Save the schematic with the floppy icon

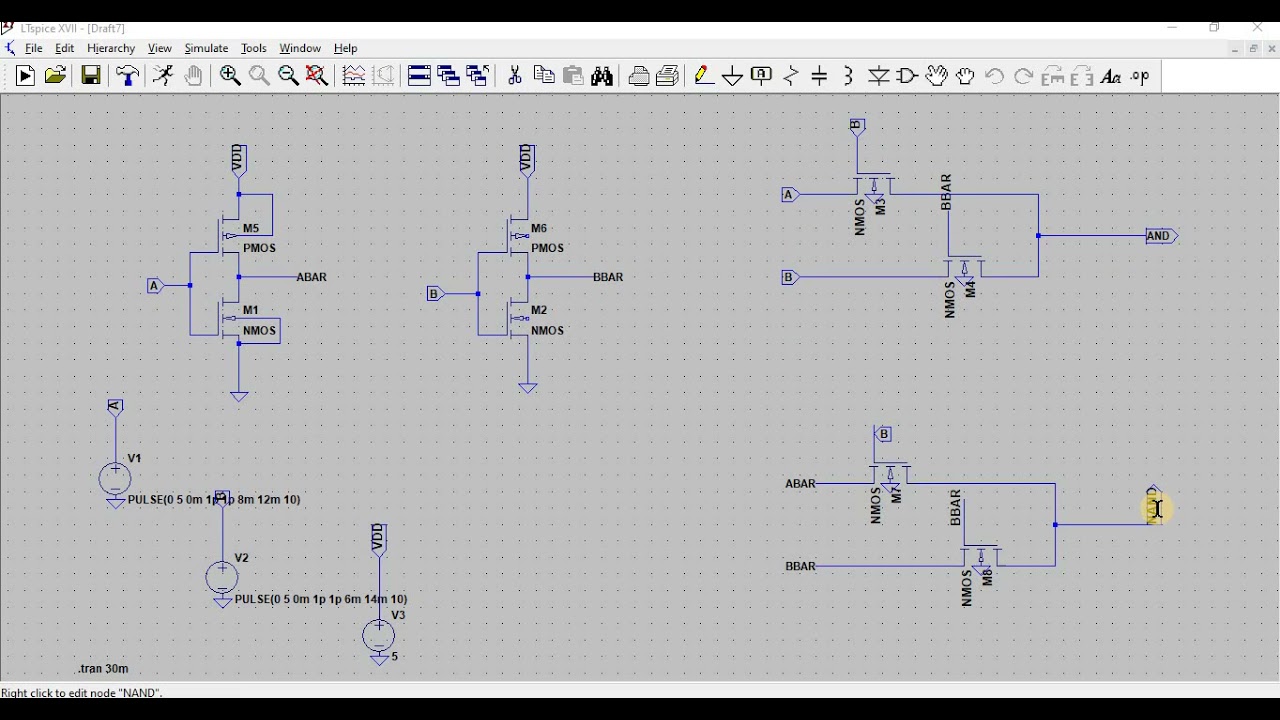click(91, 76)
